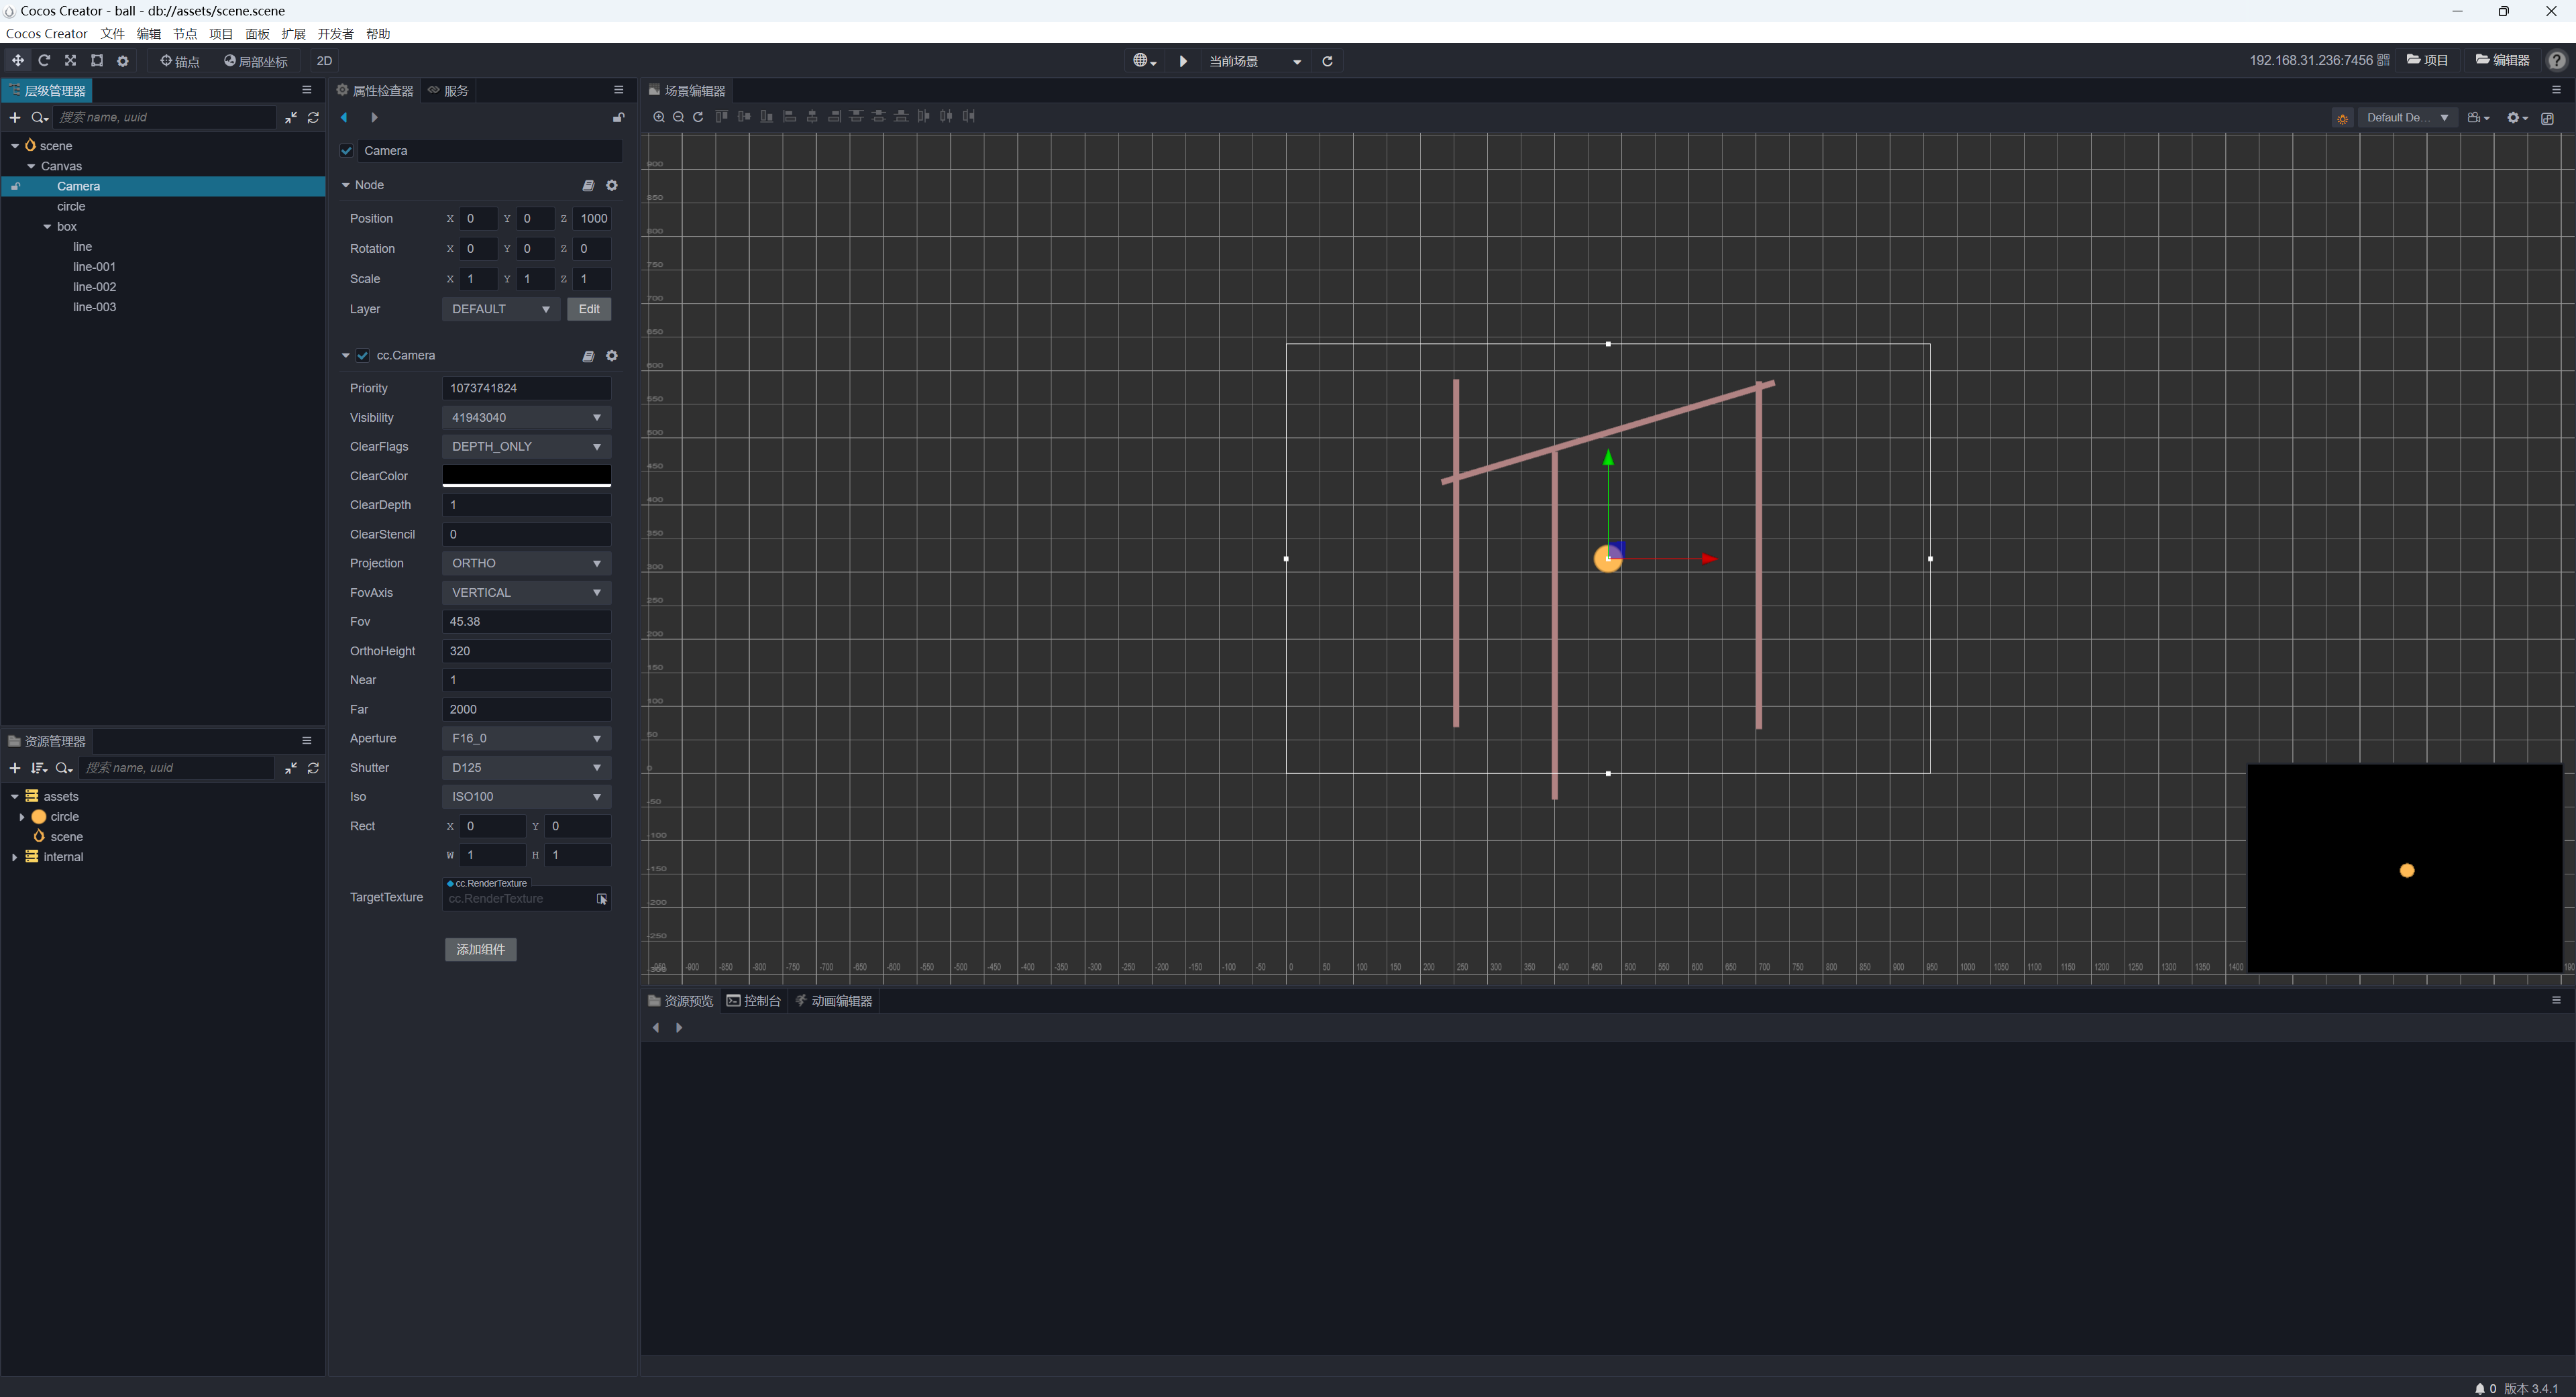
Task: Toggle the 2D view mode button
Action: click(324, 61)
